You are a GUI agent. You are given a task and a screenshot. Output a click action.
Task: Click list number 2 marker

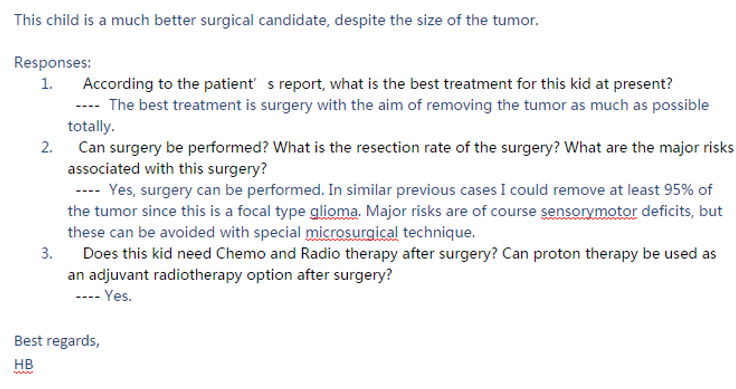coord(47,148)
